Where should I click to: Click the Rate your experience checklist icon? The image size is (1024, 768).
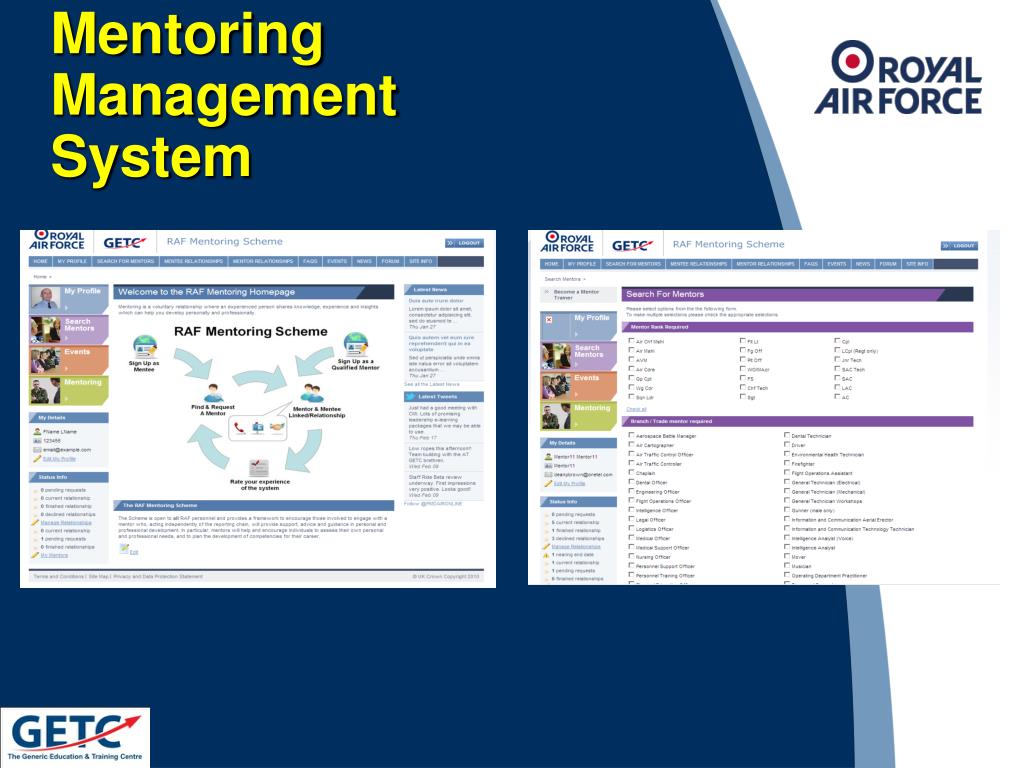[259, 468]
